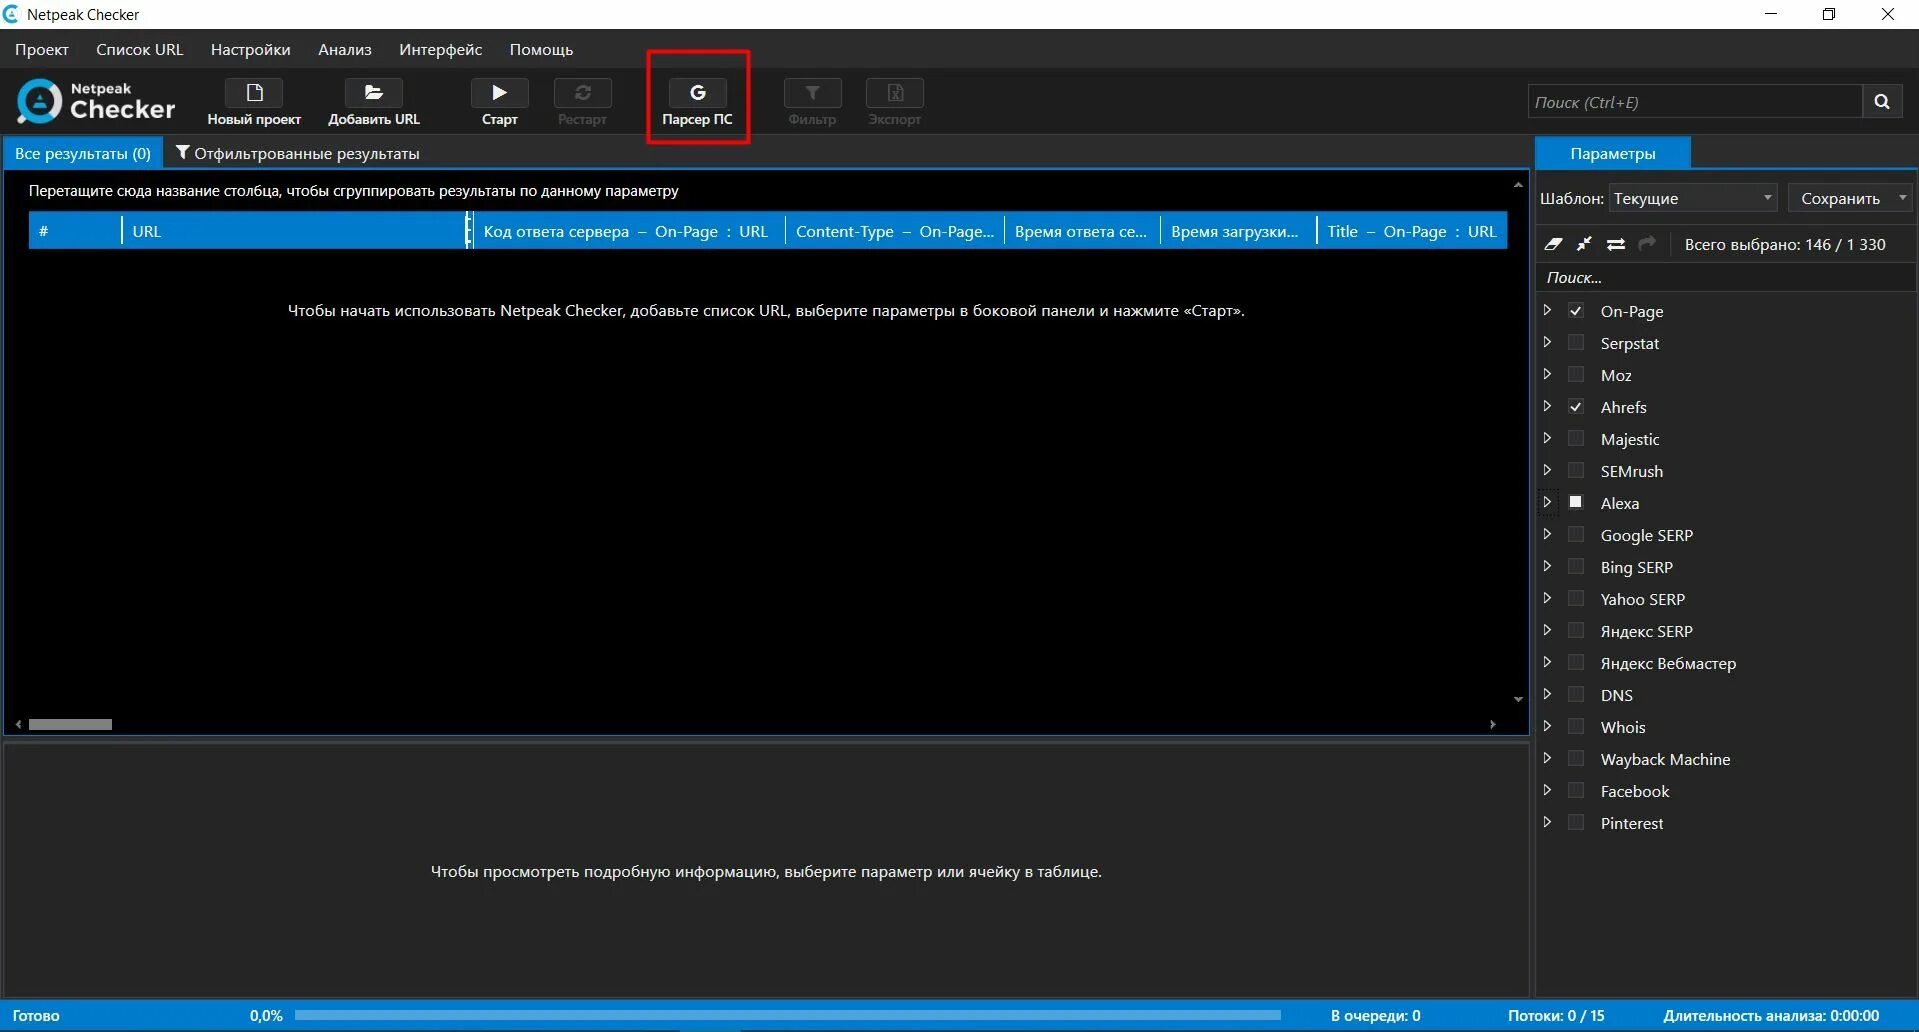Check the SEMrush checkbox

pyautogui.click(x=1576, y=471)
